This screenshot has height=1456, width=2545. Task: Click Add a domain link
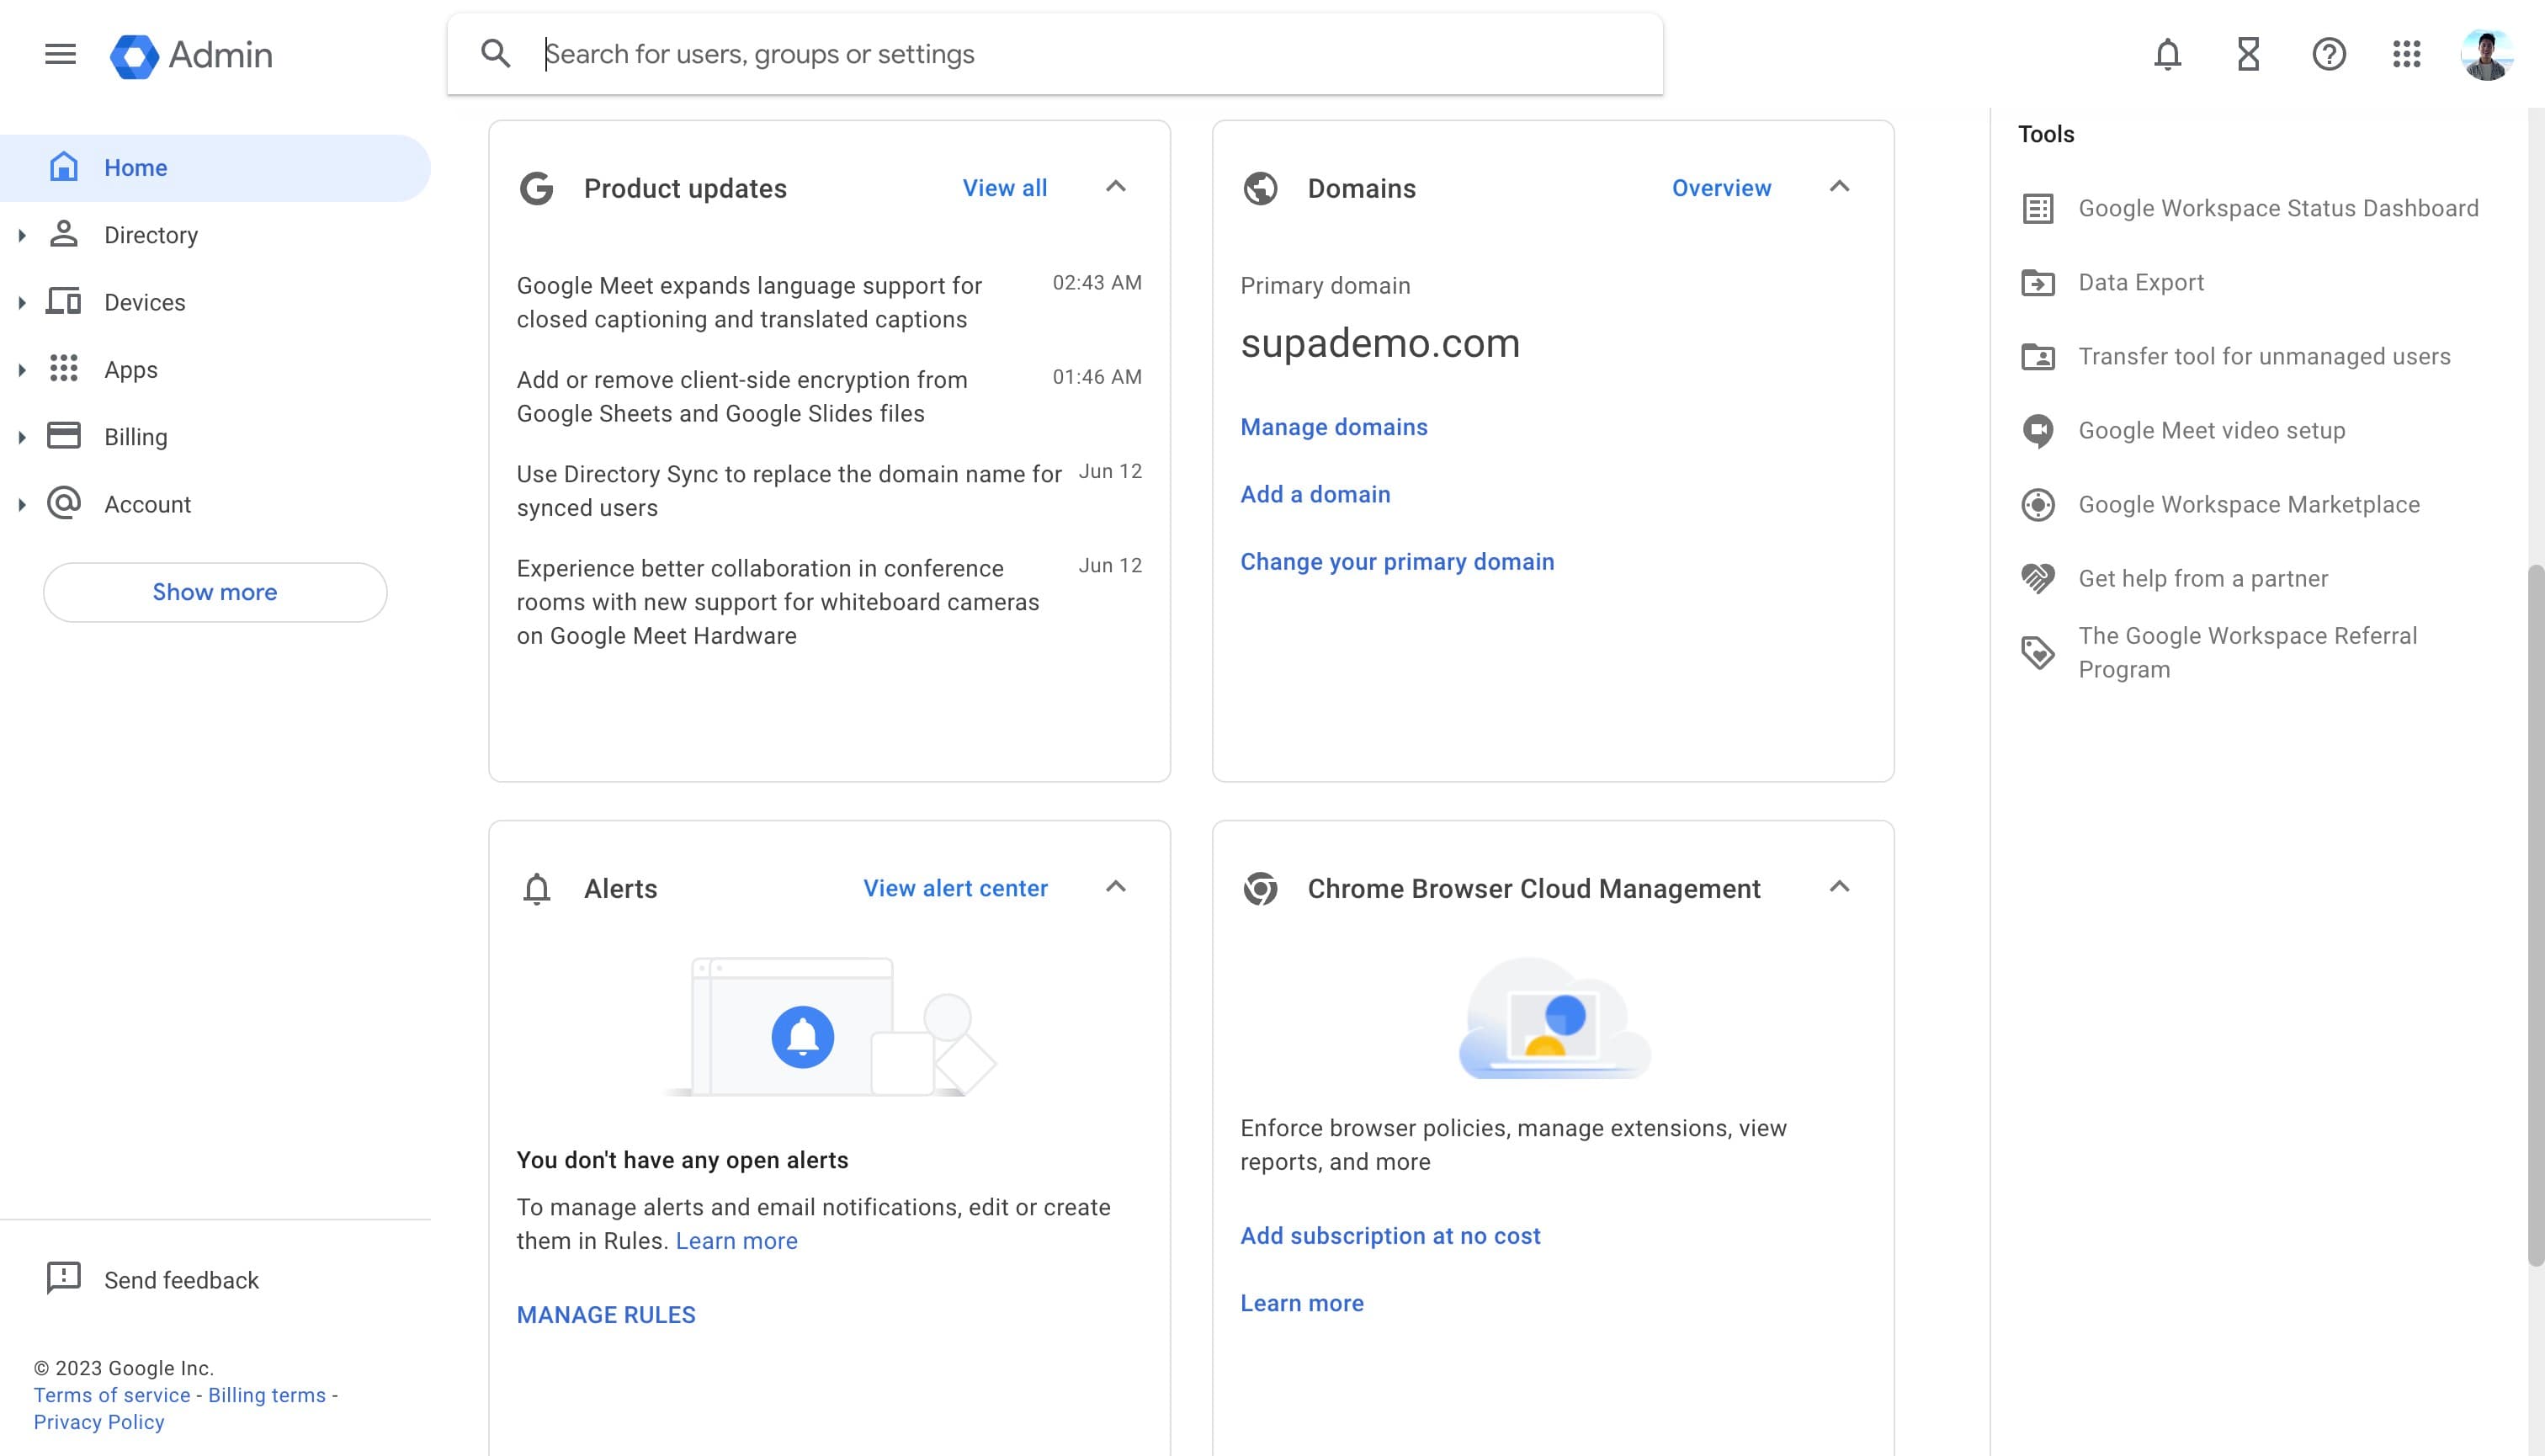1315,494
